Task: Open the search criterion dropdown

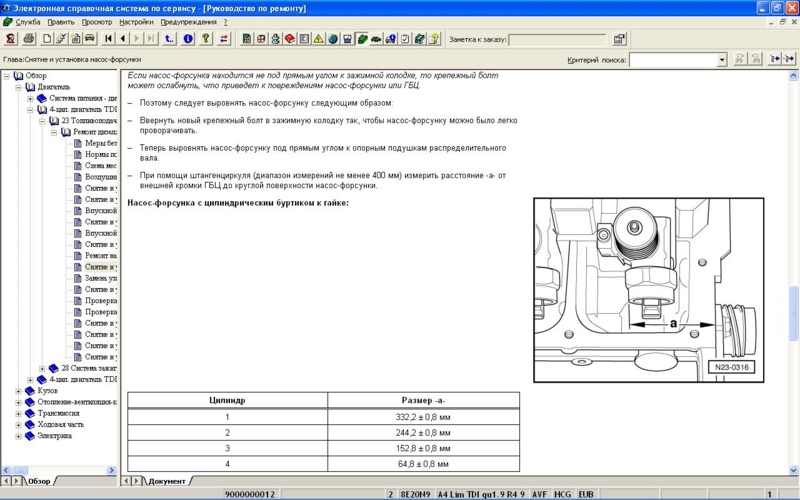Action: coord(722,60)
